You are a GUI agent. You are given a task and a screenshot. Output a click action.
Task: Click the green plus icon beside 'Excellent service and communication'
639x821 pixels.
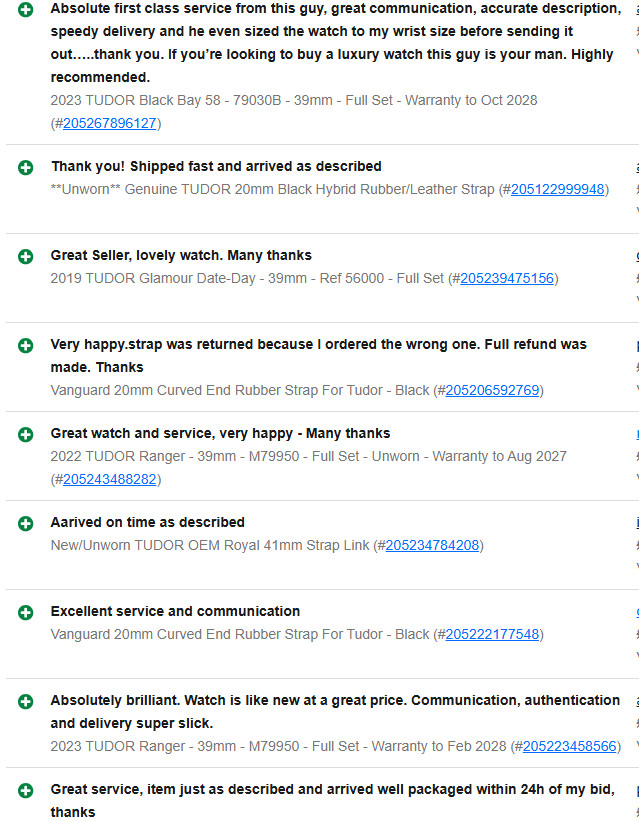click(25, 613)
